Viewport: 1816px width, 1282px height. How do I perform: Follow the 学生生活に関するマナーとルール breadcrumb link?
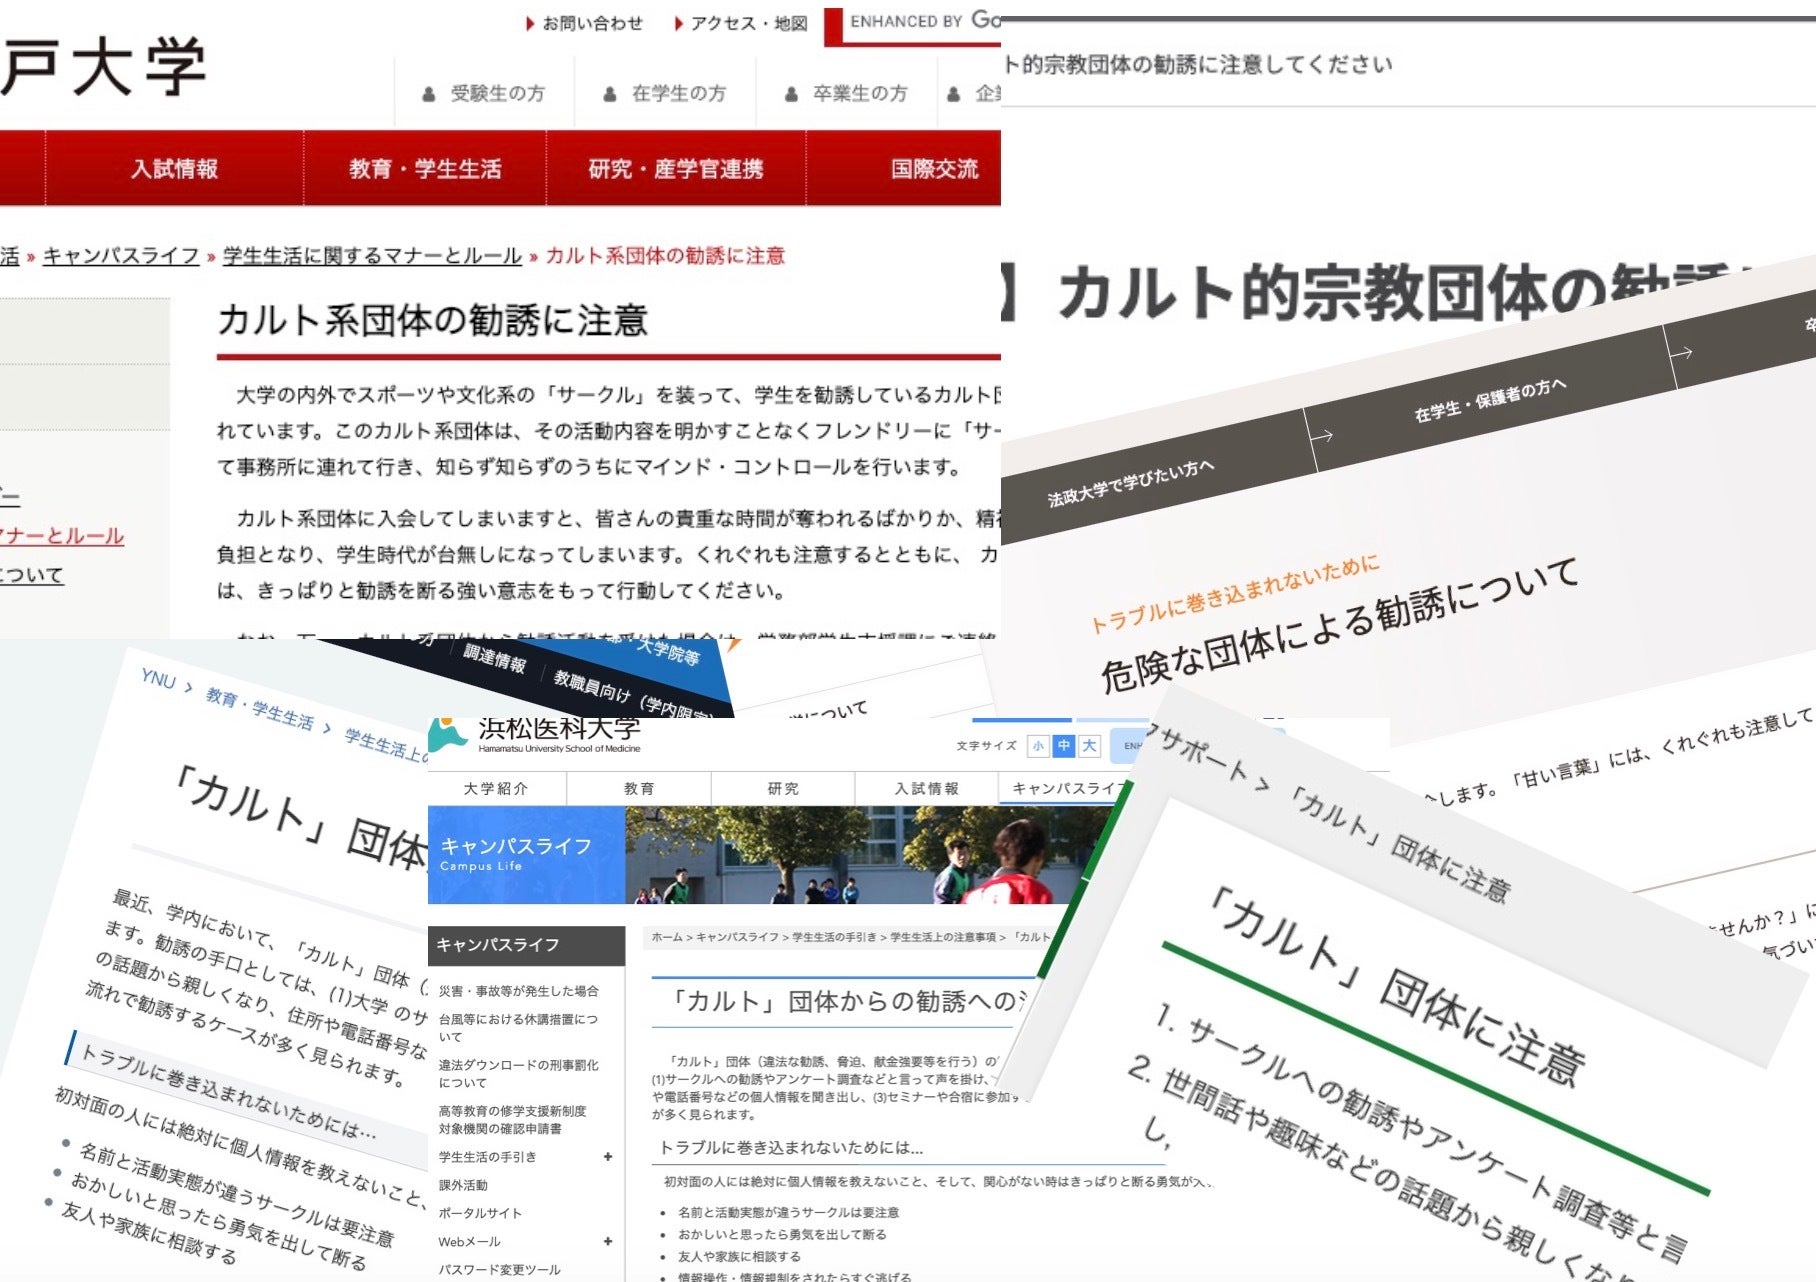372,256
